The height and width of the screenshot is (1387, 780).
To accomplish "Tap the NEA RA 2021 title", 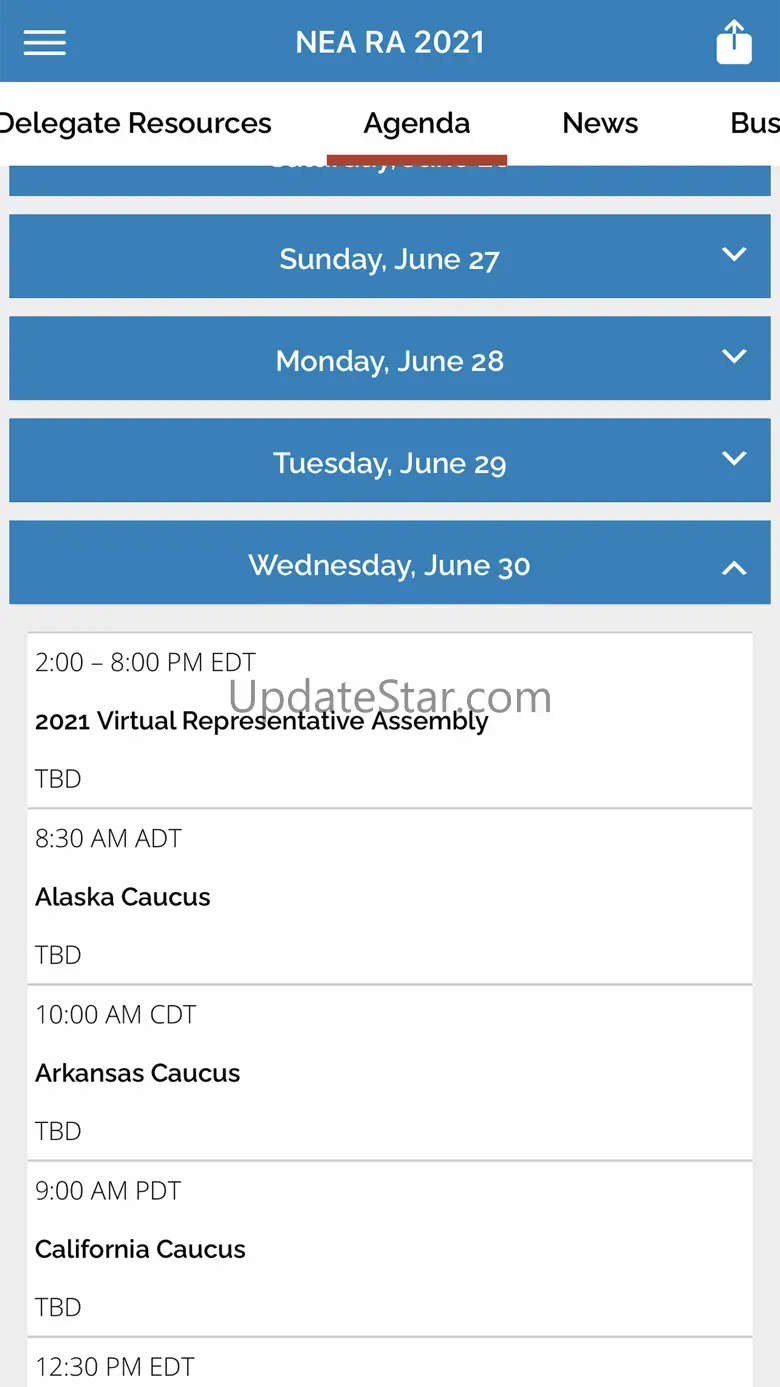I will [x=390, y=42].
